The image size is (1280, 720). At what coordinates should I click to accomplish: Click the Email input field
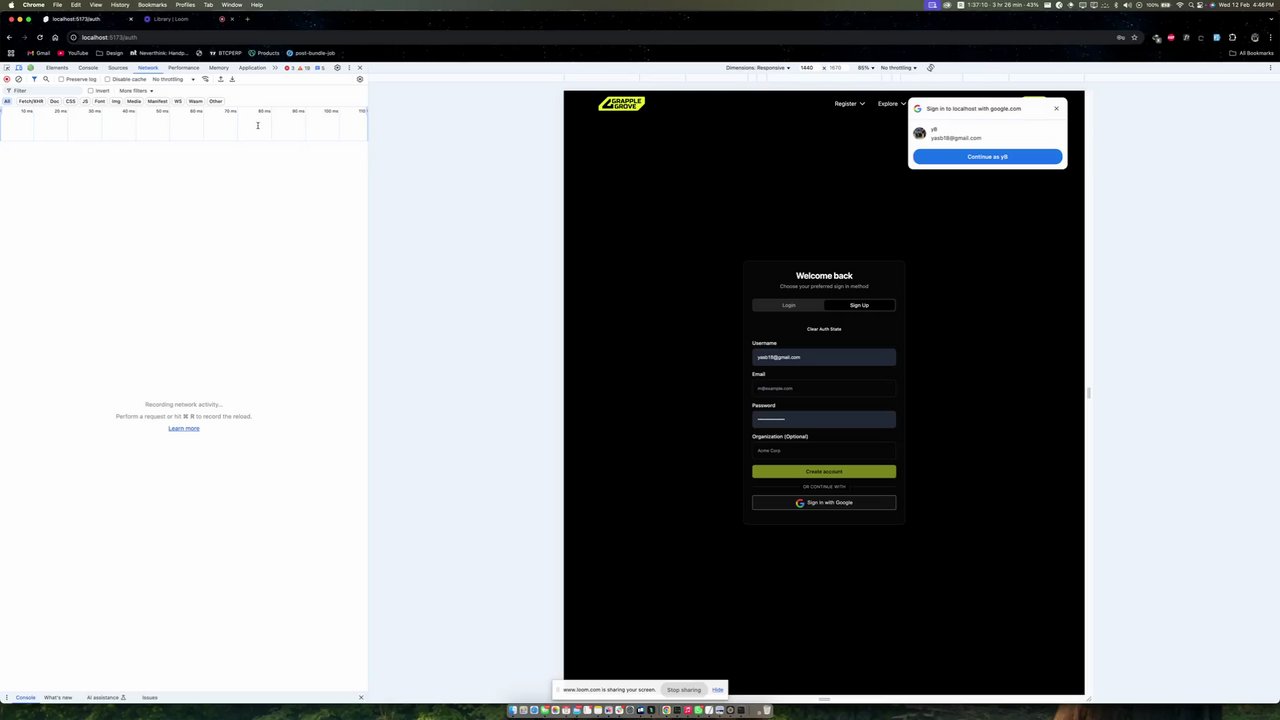tap(824, 388)
